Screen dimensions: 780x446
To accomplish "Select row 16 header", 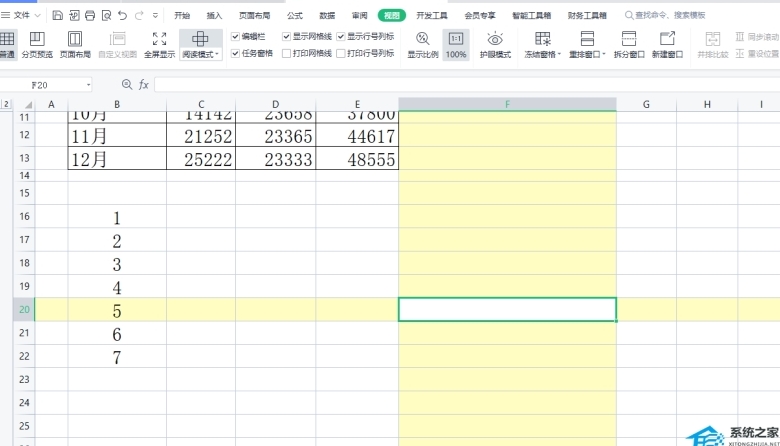I will 24,216.
